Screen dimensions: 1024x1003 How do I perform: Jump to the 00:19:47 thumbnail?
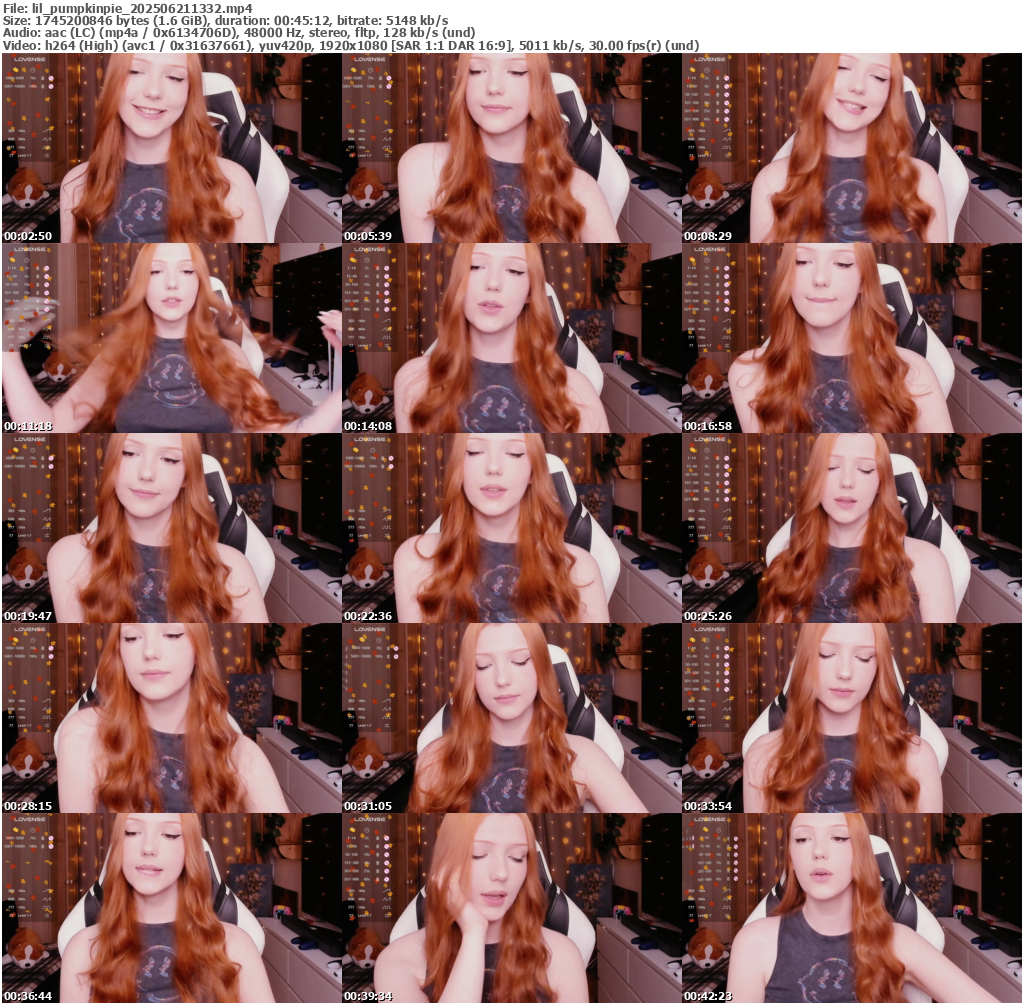[x=171, y=528]
